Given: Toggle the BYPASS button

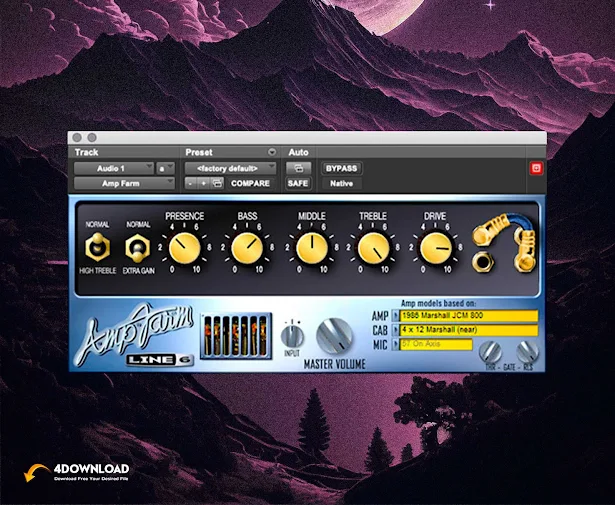Looking at the screenshot, I should click(x=342, y=169).
